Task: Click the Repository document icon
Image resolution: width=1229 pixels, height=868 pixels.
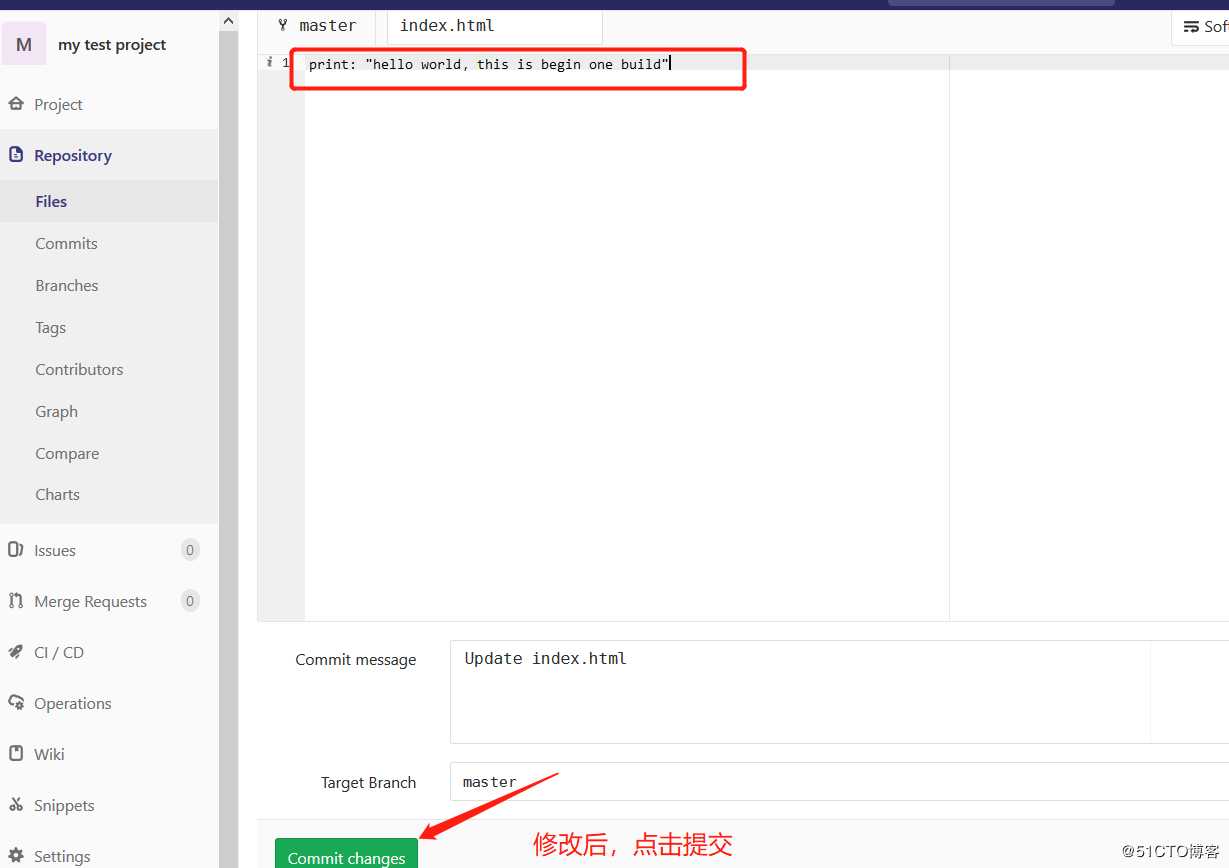Action: click(x=15, y=155)
